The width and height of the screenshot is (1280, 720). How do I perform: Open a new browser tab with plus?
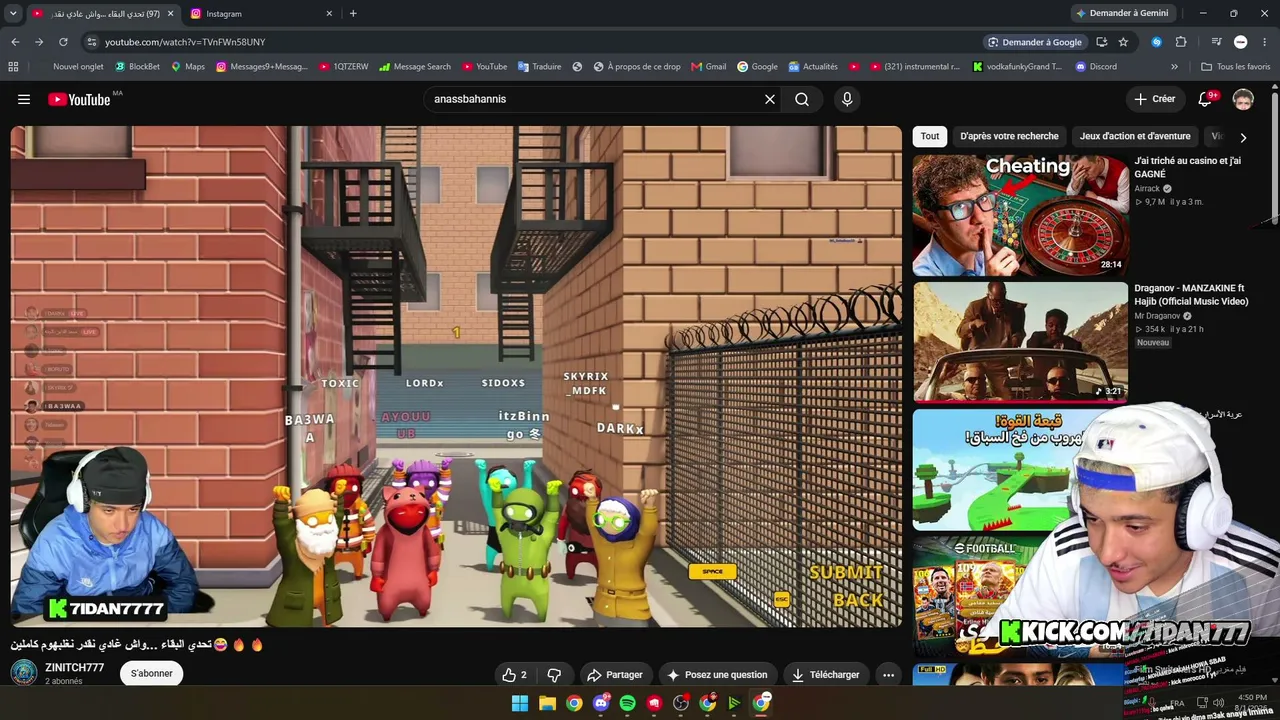353,13
